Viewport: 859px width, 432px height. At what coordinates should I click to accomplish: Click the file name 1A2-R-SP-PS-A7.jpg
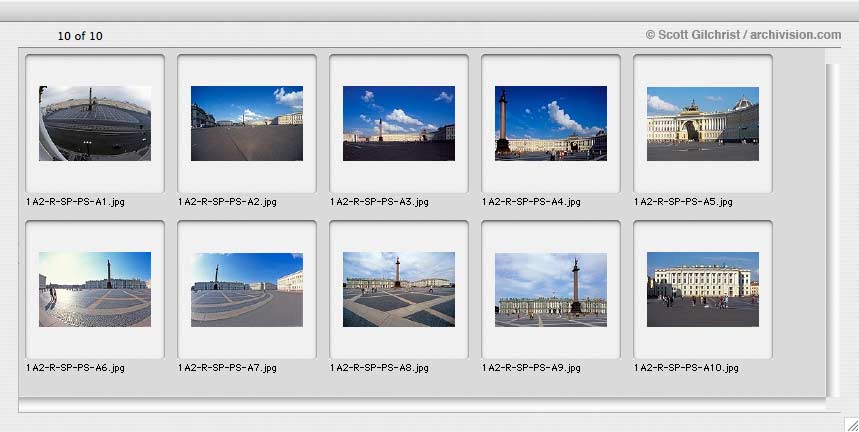(227, 368)
